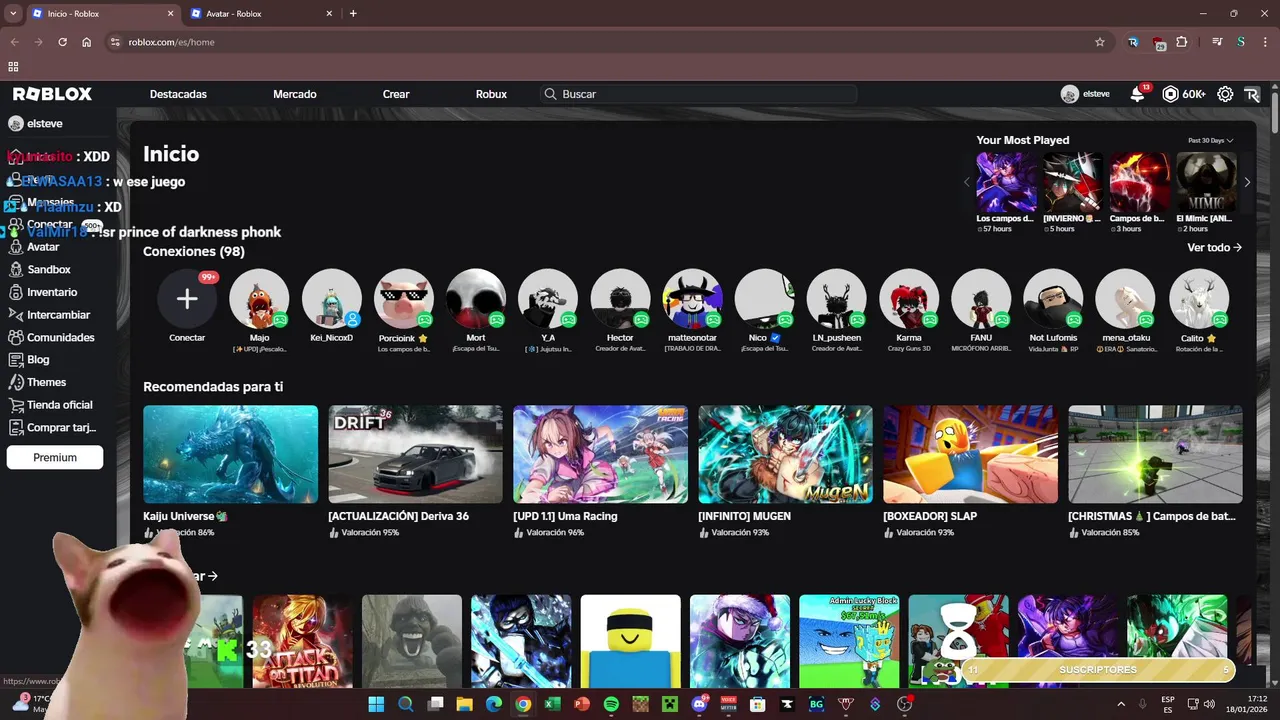1280x720 pixels.
Task: Open Sandbox in the sidebar
Action: [48, 269]
